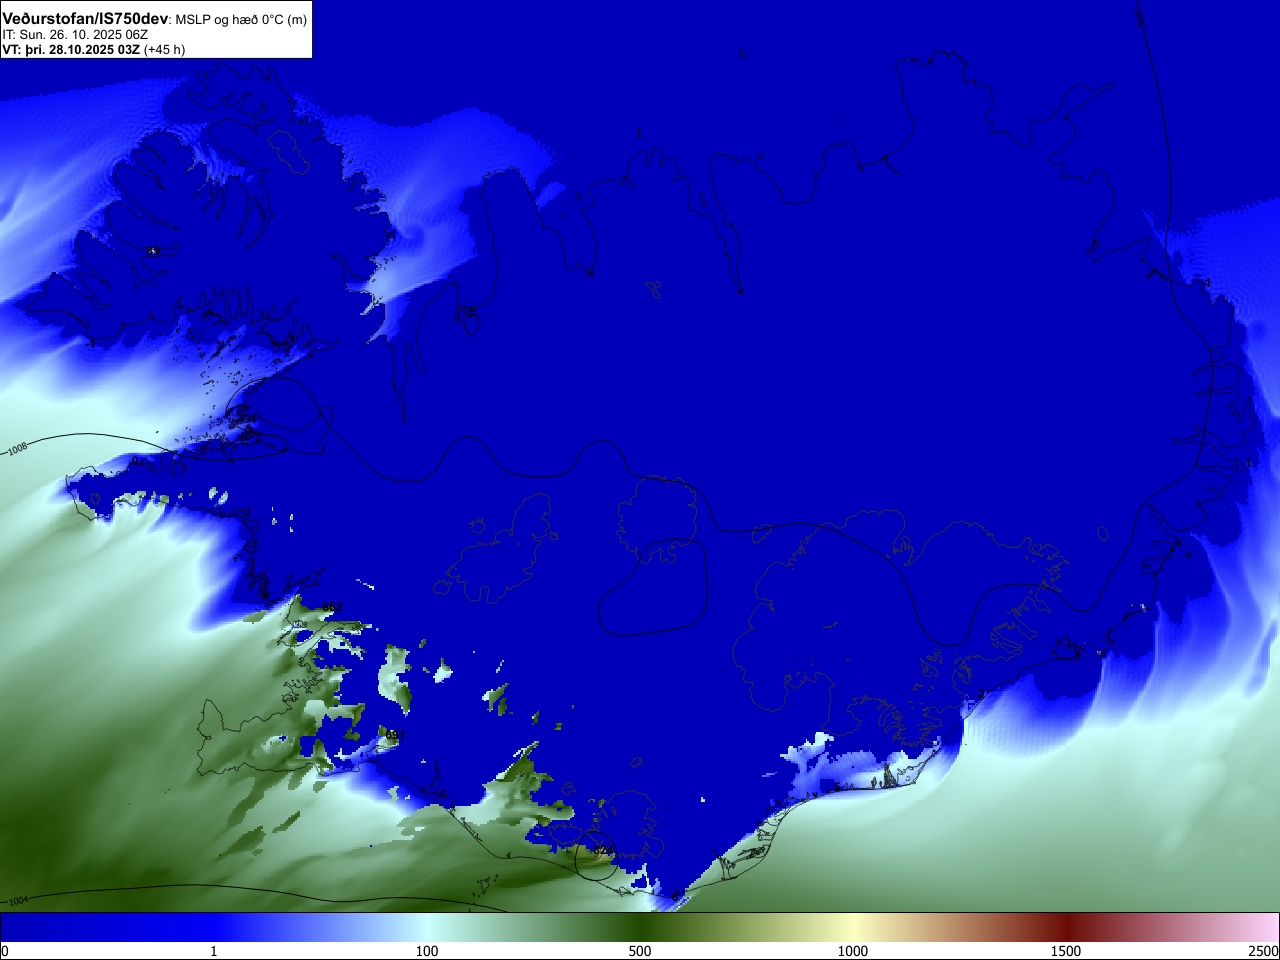Viewport: 1280px width, 960px height.
Task: Click the color scale at the 500 tick
Action: tap(640, 951)
